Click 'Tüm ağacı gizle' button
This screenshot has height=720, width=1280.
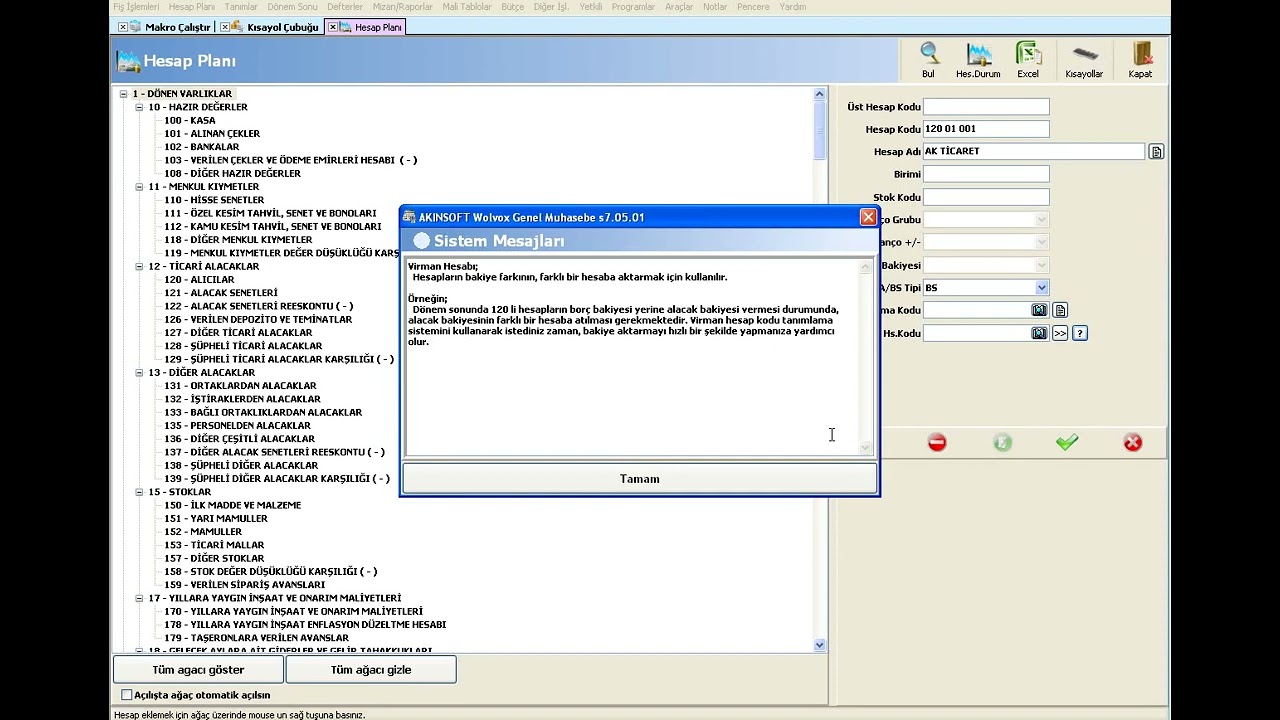(371, 670)
